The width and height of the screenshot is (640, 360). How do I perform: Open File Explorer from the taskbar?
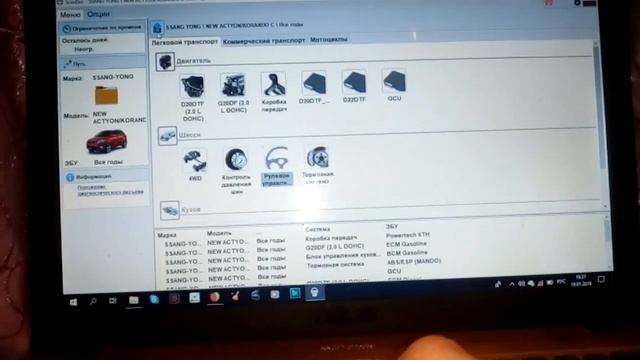pyautogui.click(x=133, y=300)
